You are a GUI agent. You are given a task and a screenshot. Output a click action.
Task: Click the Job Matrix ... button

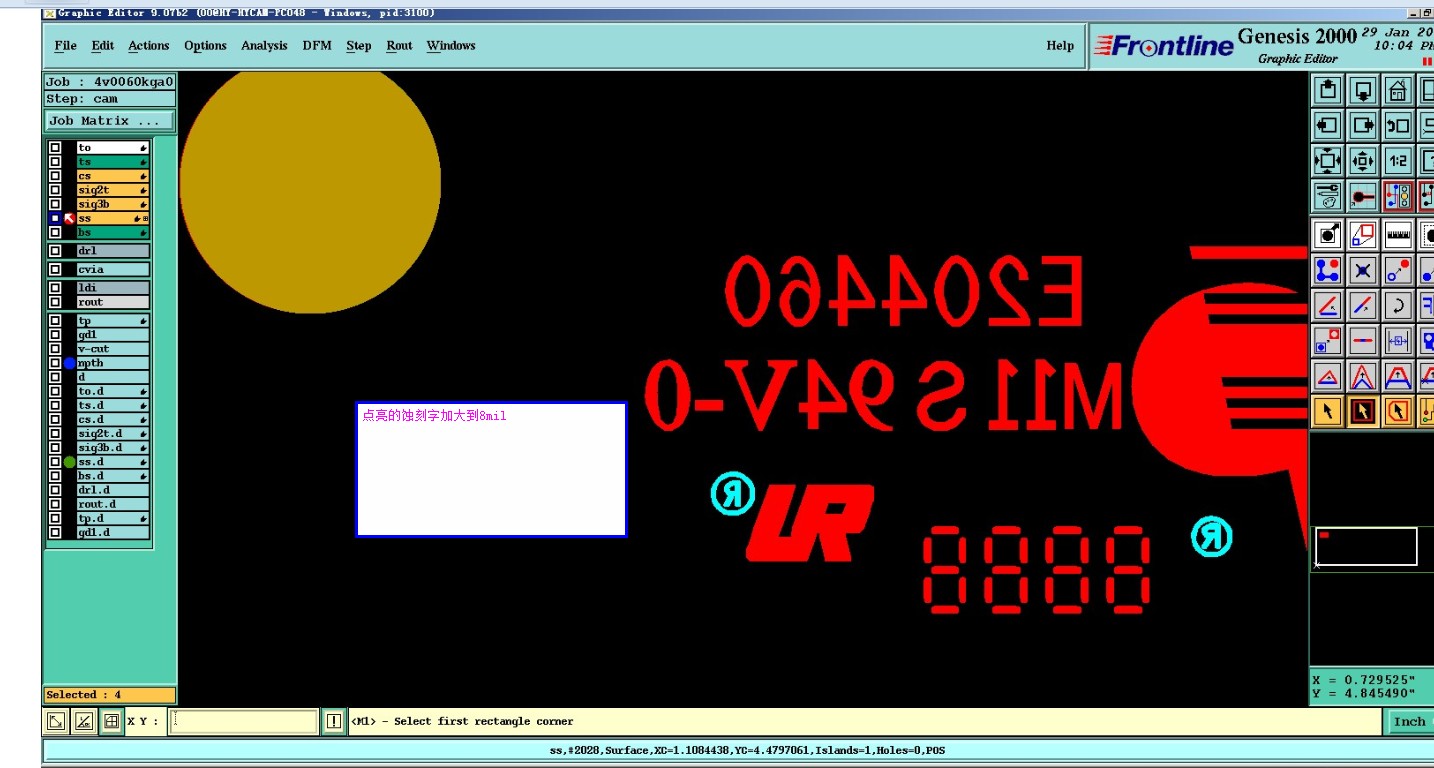click(109, 121)
